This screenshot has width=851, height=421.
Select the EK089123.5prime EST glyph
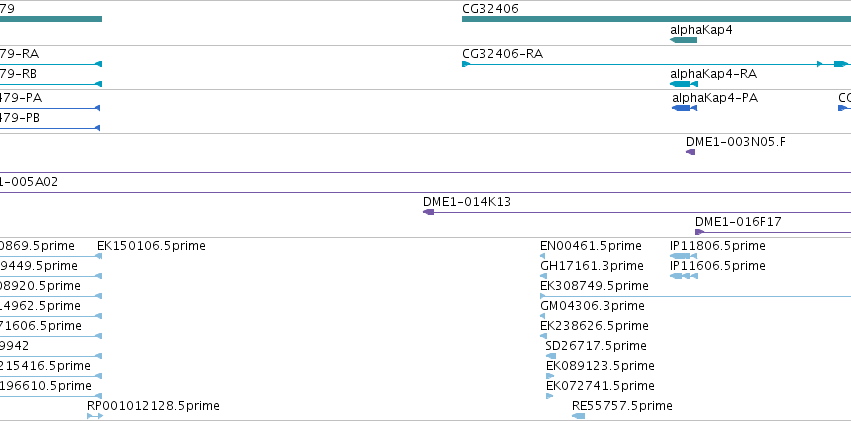point(550,376)
